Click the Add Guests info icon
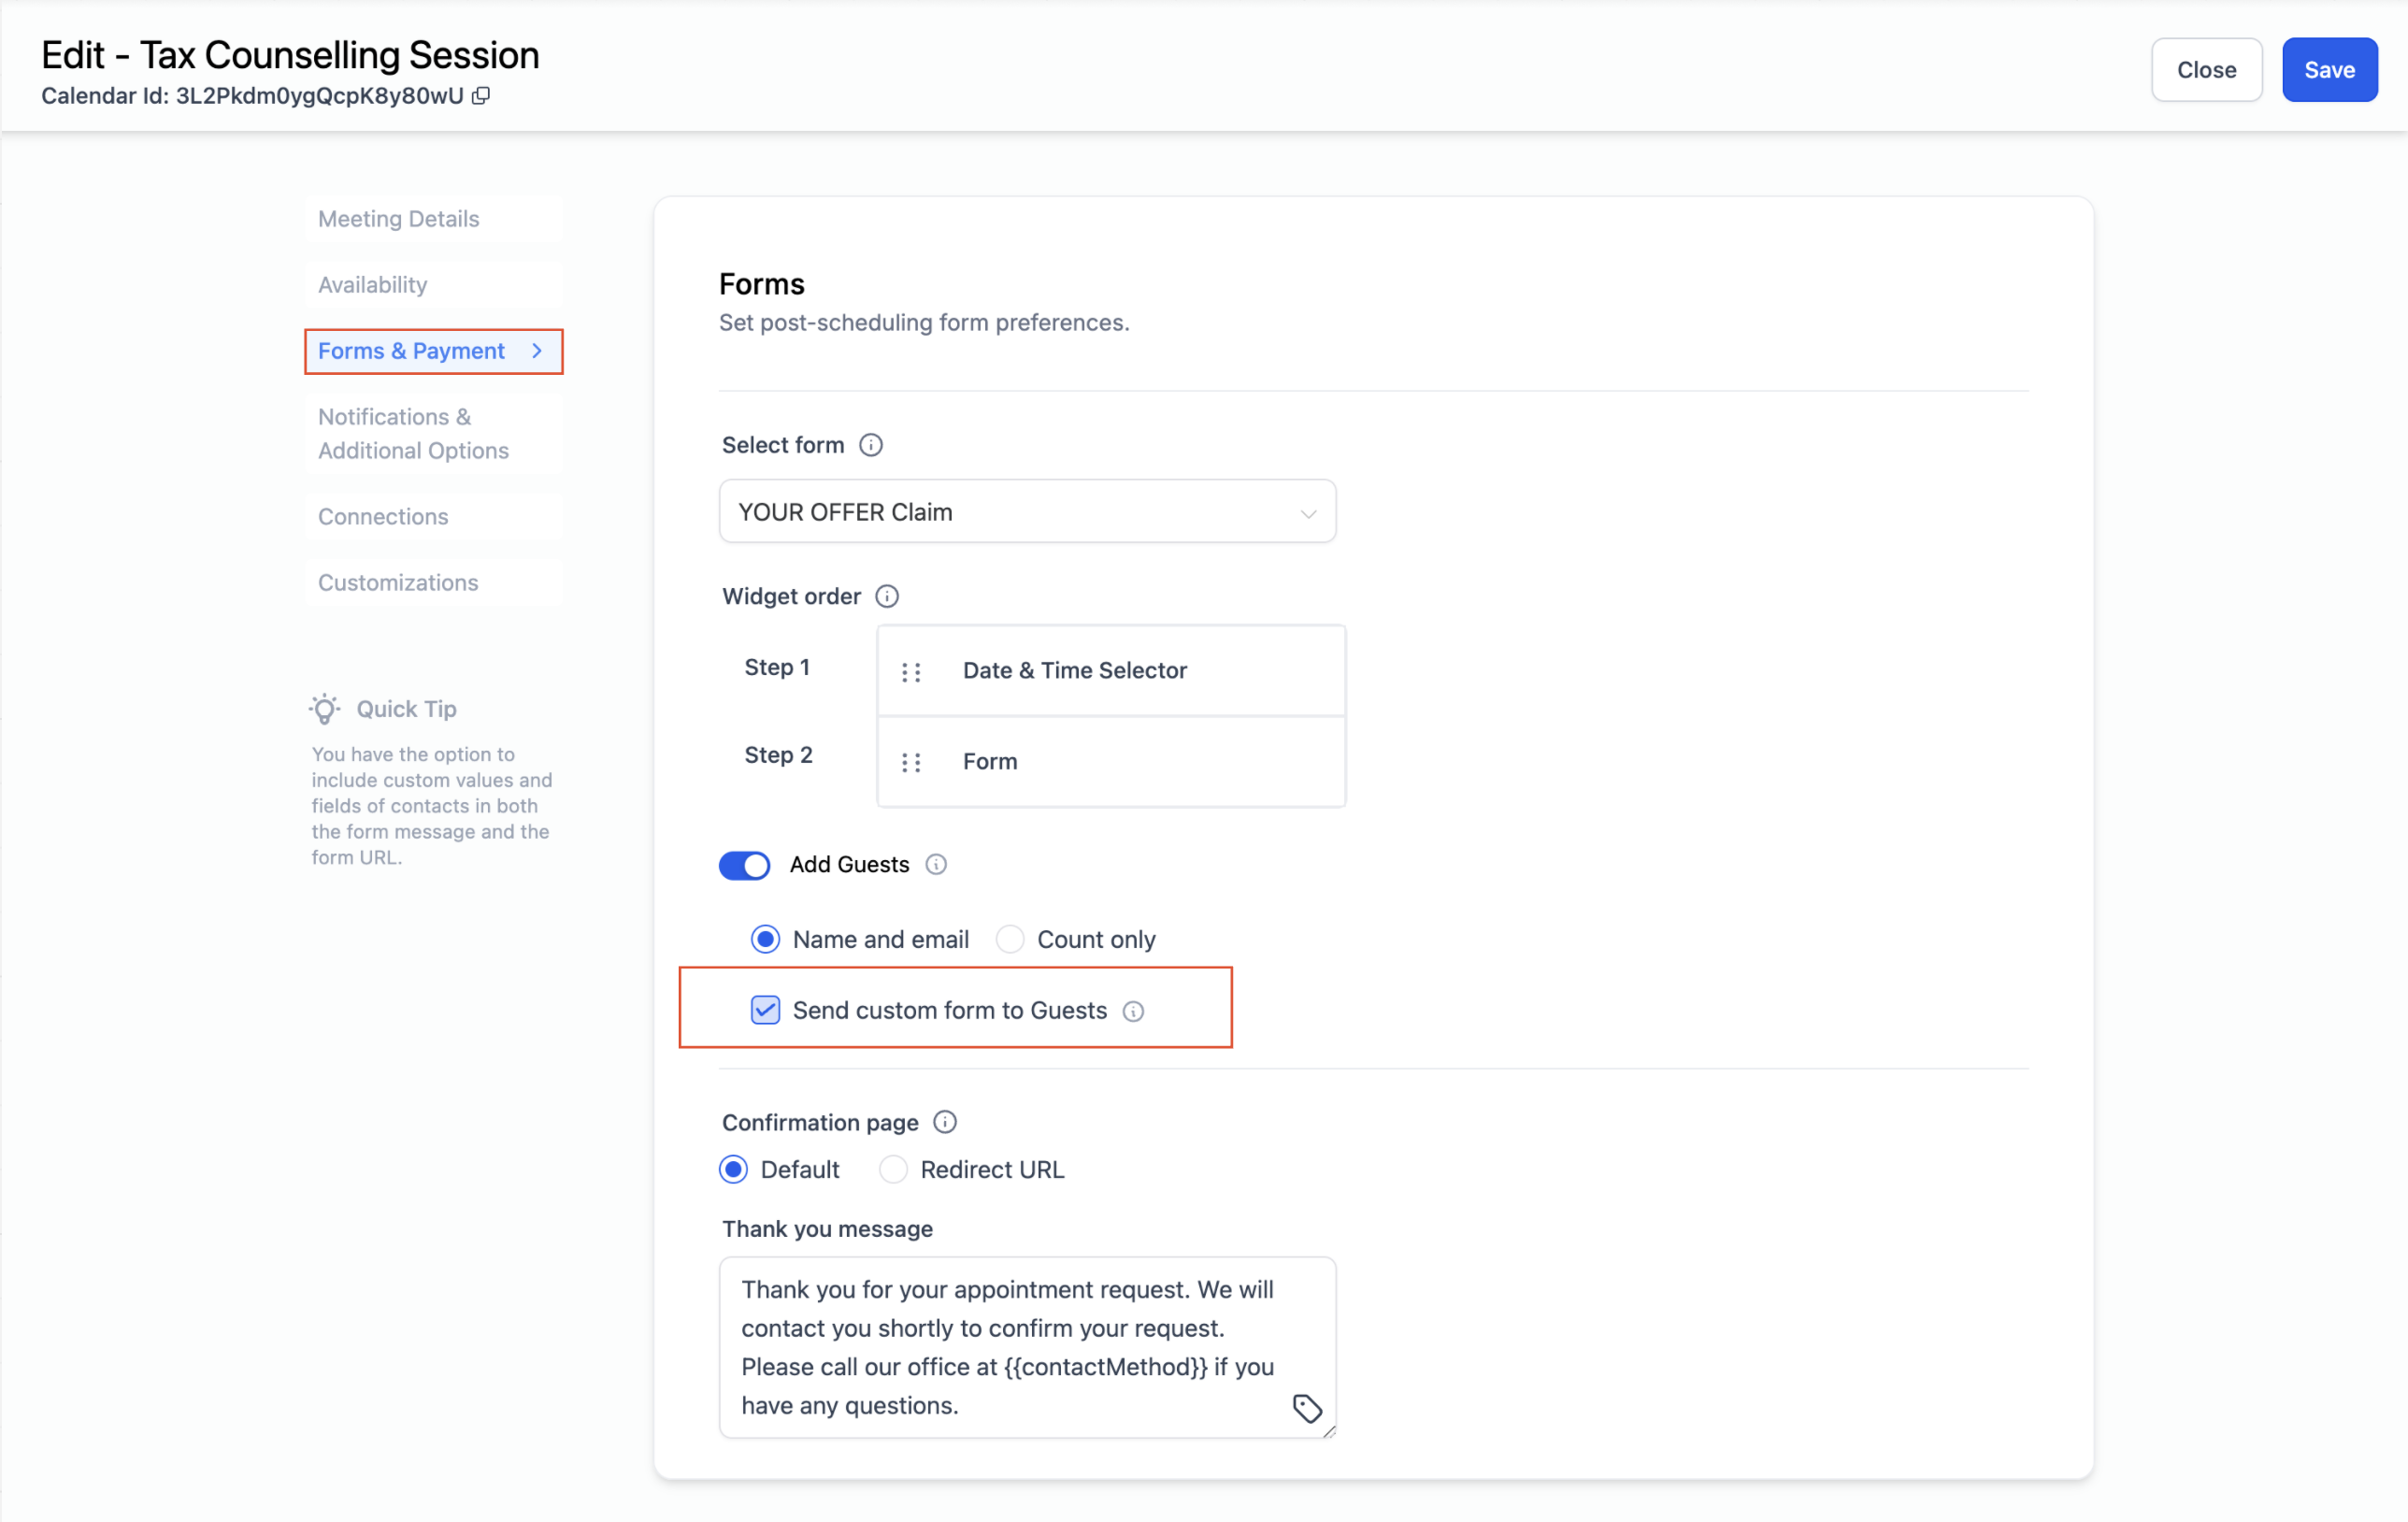Viewport: 2408px width, 1522px height. pos(935,864)
